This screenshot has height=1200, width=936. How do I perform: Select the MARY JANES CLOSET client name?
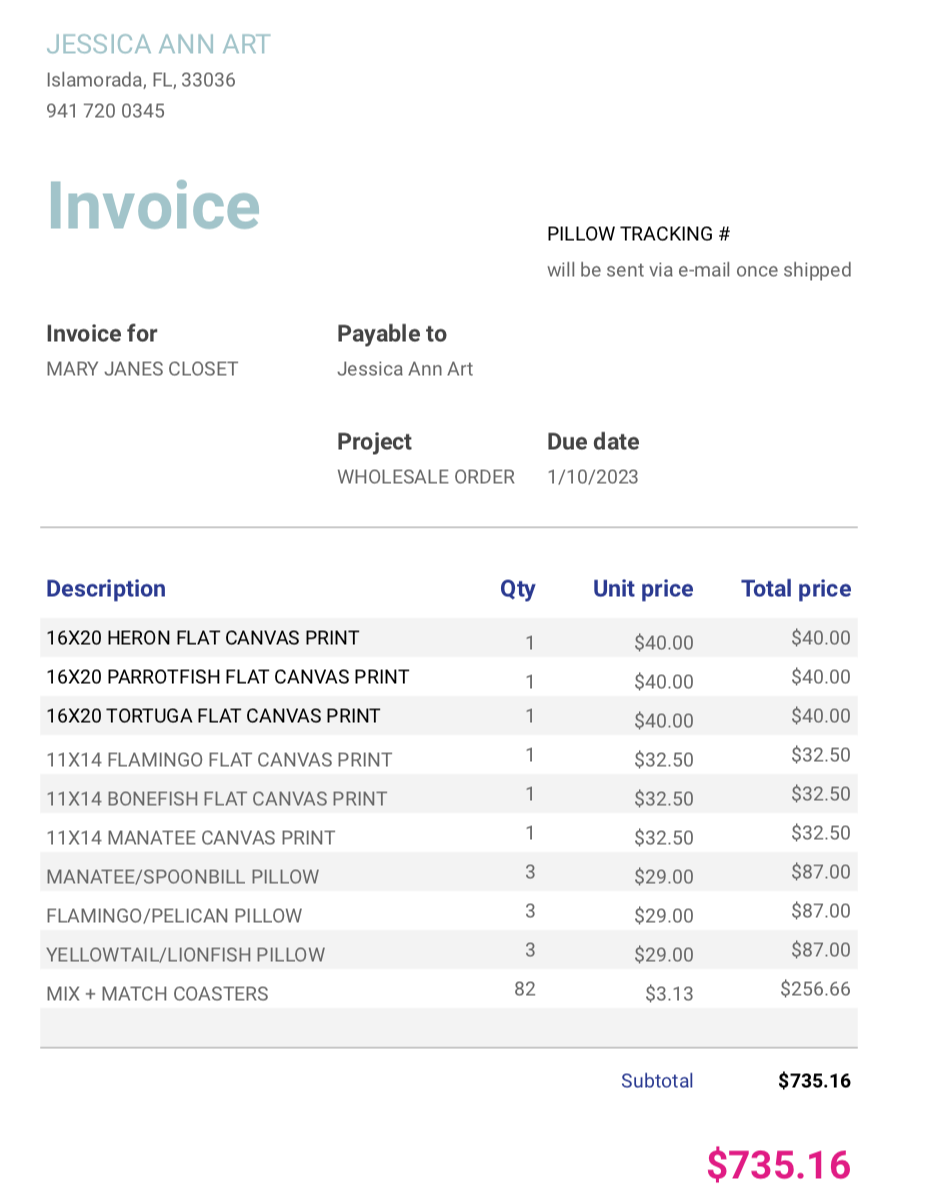pos(141,369)
